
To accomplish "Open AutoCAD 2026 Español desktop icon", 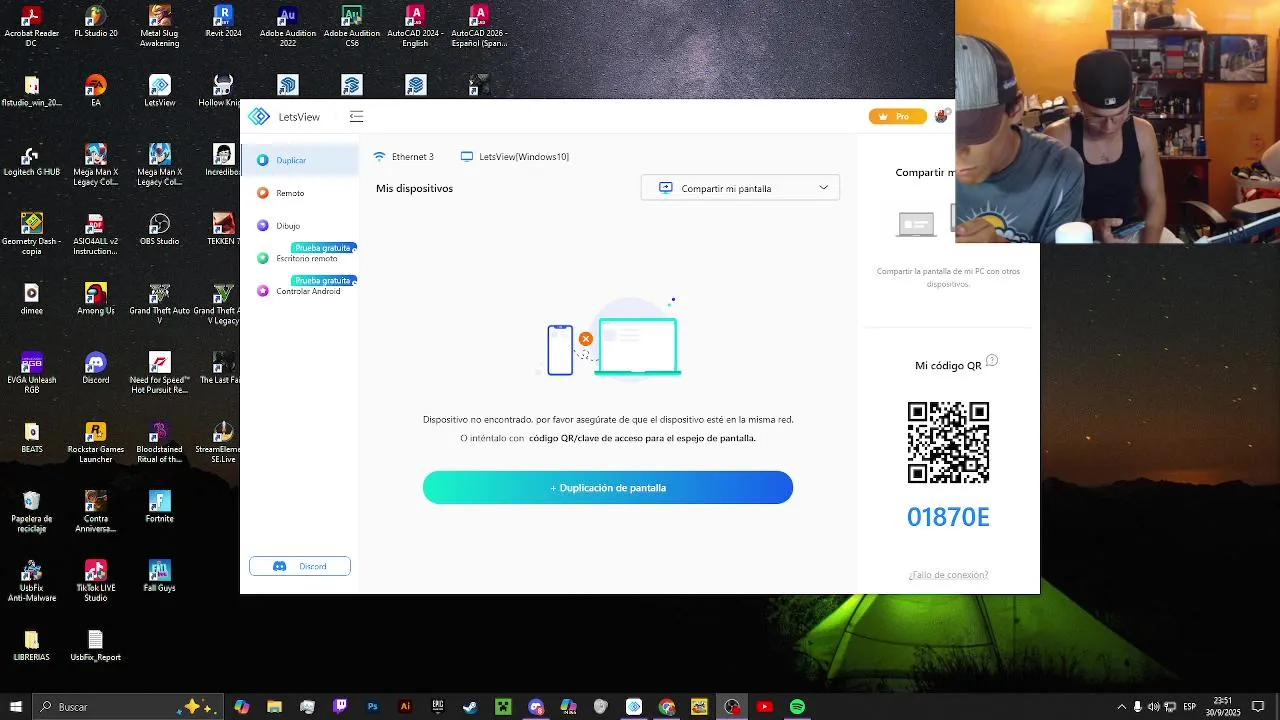I will point(480,26).
